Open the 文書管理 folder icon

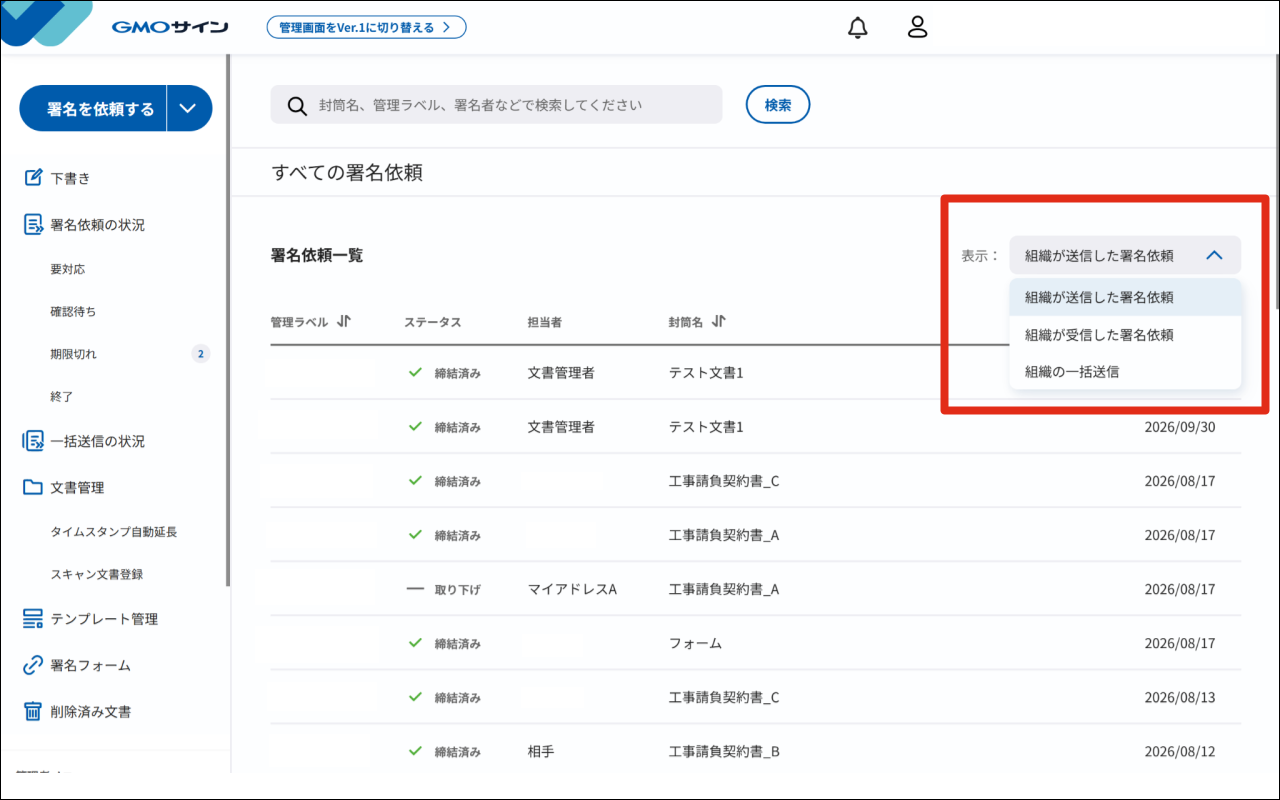tap(33, 488)
